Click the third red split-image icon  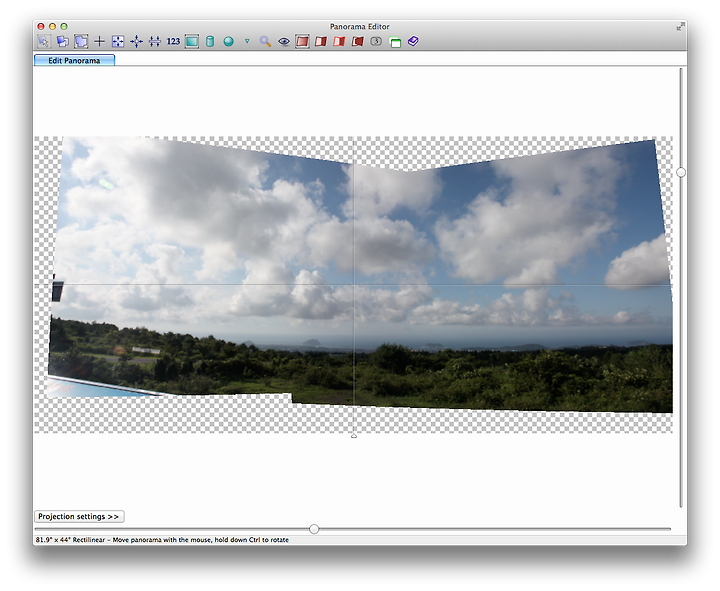[339, 41]
